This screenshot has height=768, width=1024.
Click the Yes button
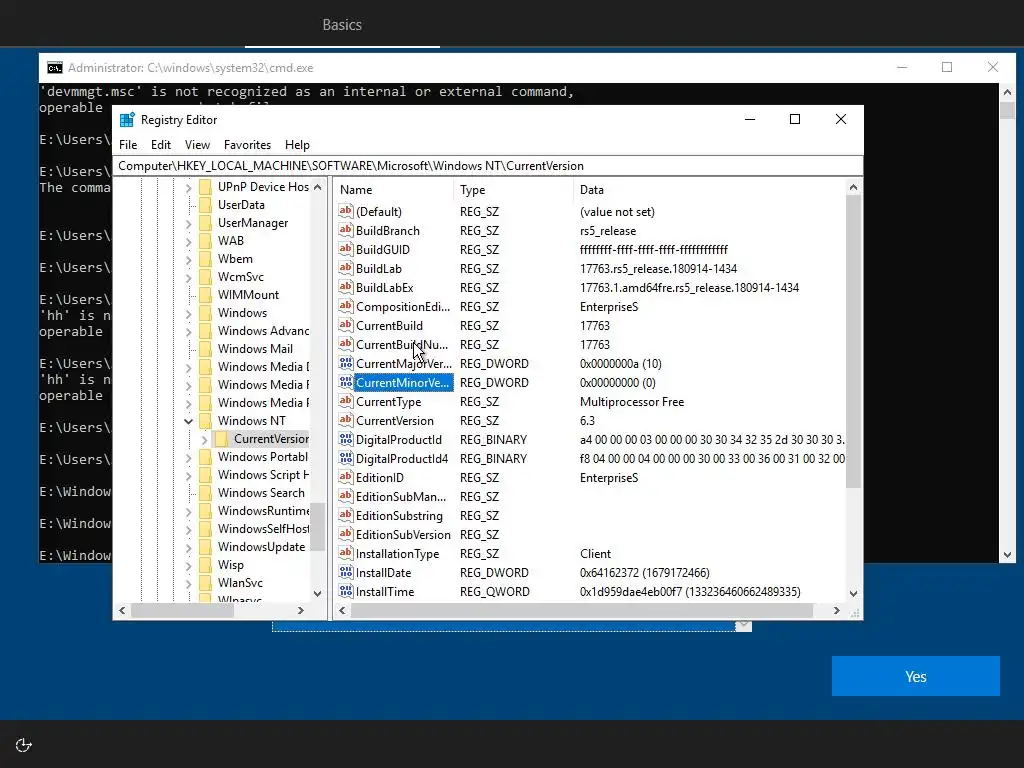click(x=916, y=676)
